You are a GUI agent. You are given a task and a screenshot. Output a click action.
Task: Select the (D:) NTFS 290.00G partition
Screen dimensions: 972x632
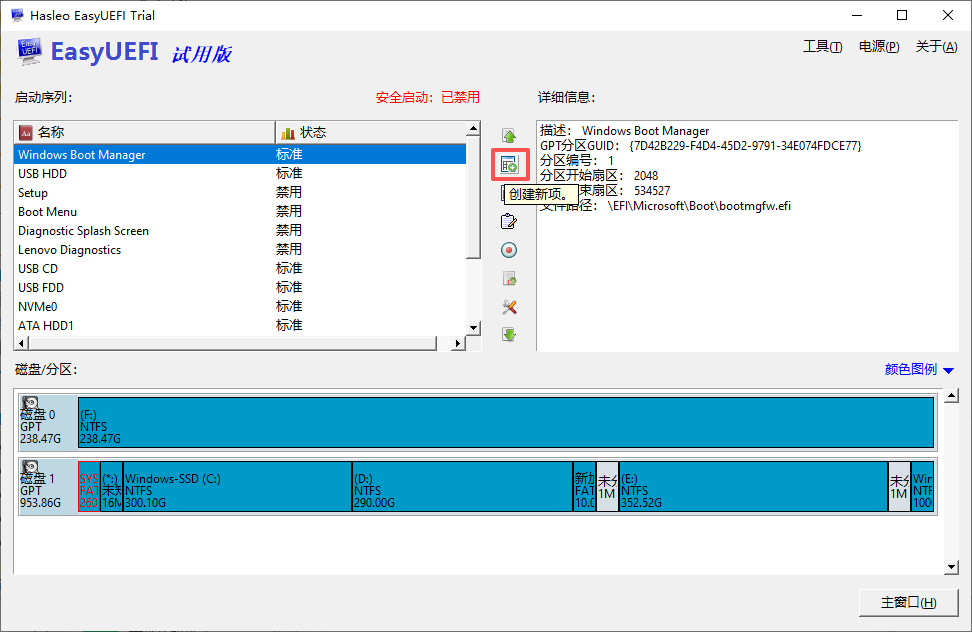point(462,486)
